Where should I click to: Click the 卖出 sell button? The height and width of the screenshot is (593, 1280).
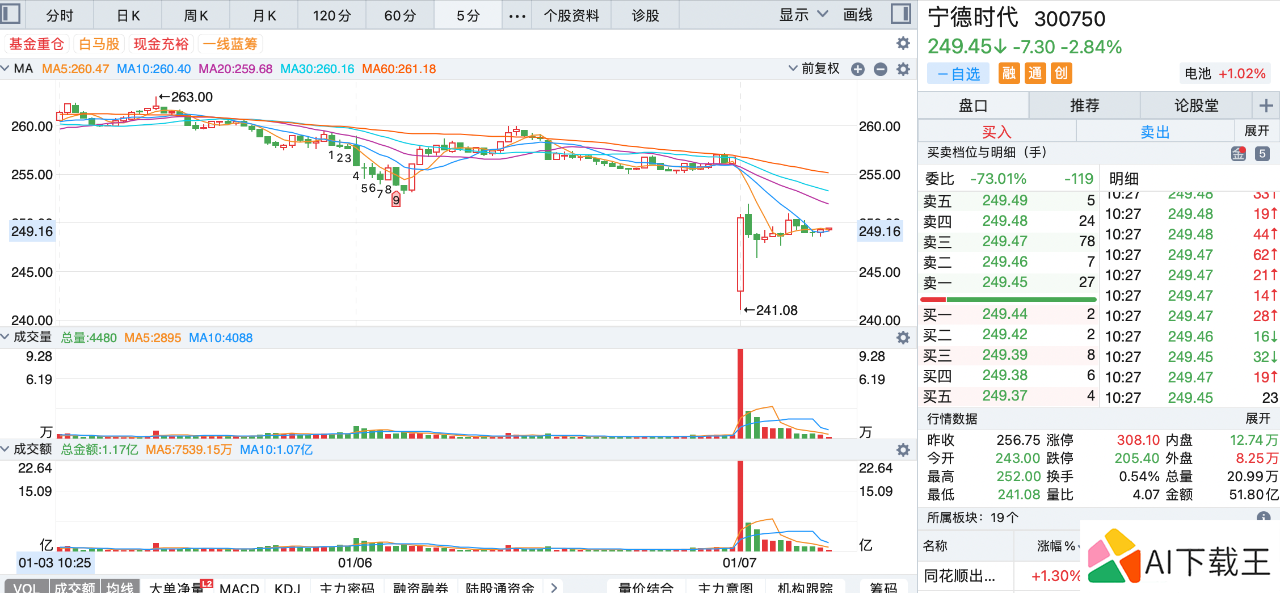pos(1155,131)
